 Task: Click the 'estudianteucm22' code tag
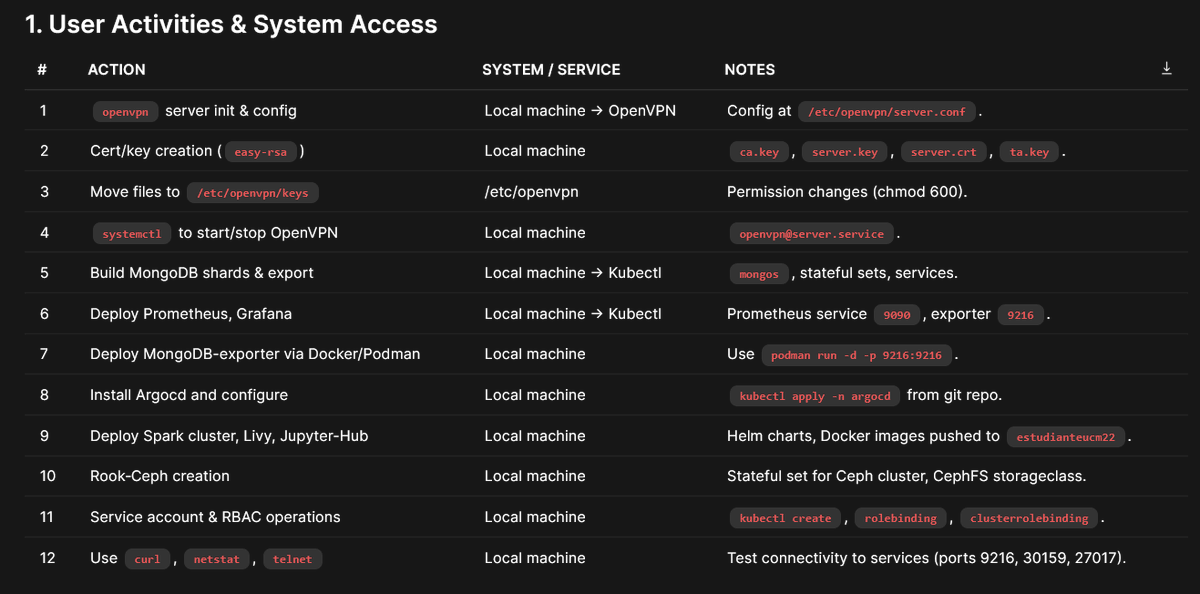click(1067, 437)
